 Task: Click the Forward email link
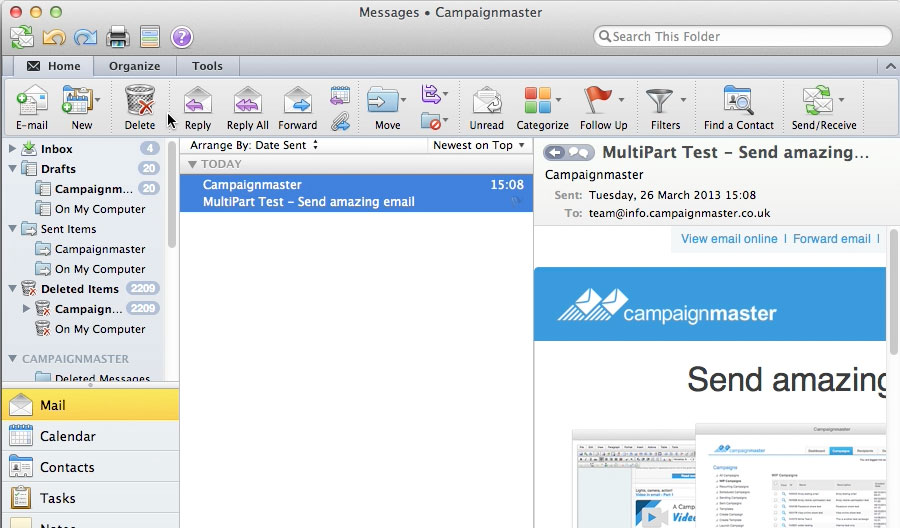pyautogui.click(x=832, y=239)
